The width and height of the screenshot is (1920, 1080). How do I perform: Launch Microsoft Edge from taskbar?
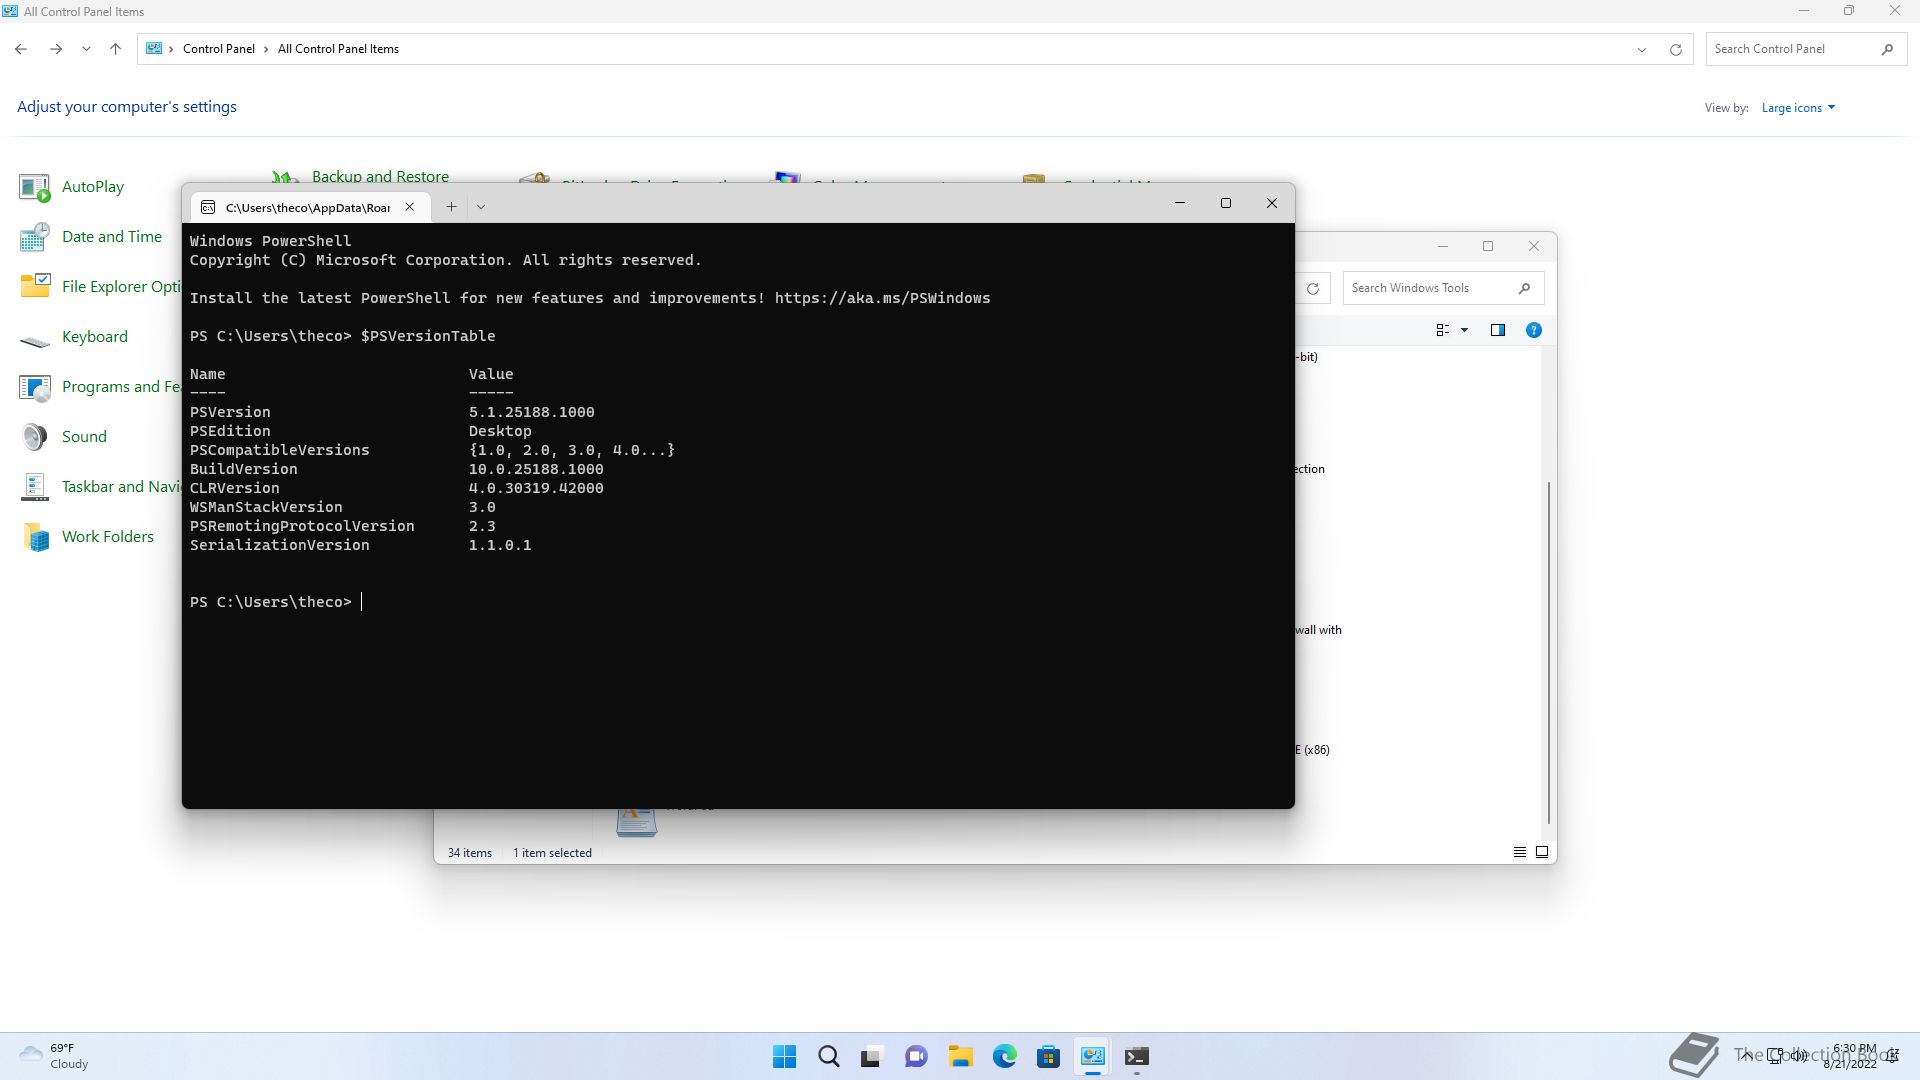click(x=1005, y=1057)
